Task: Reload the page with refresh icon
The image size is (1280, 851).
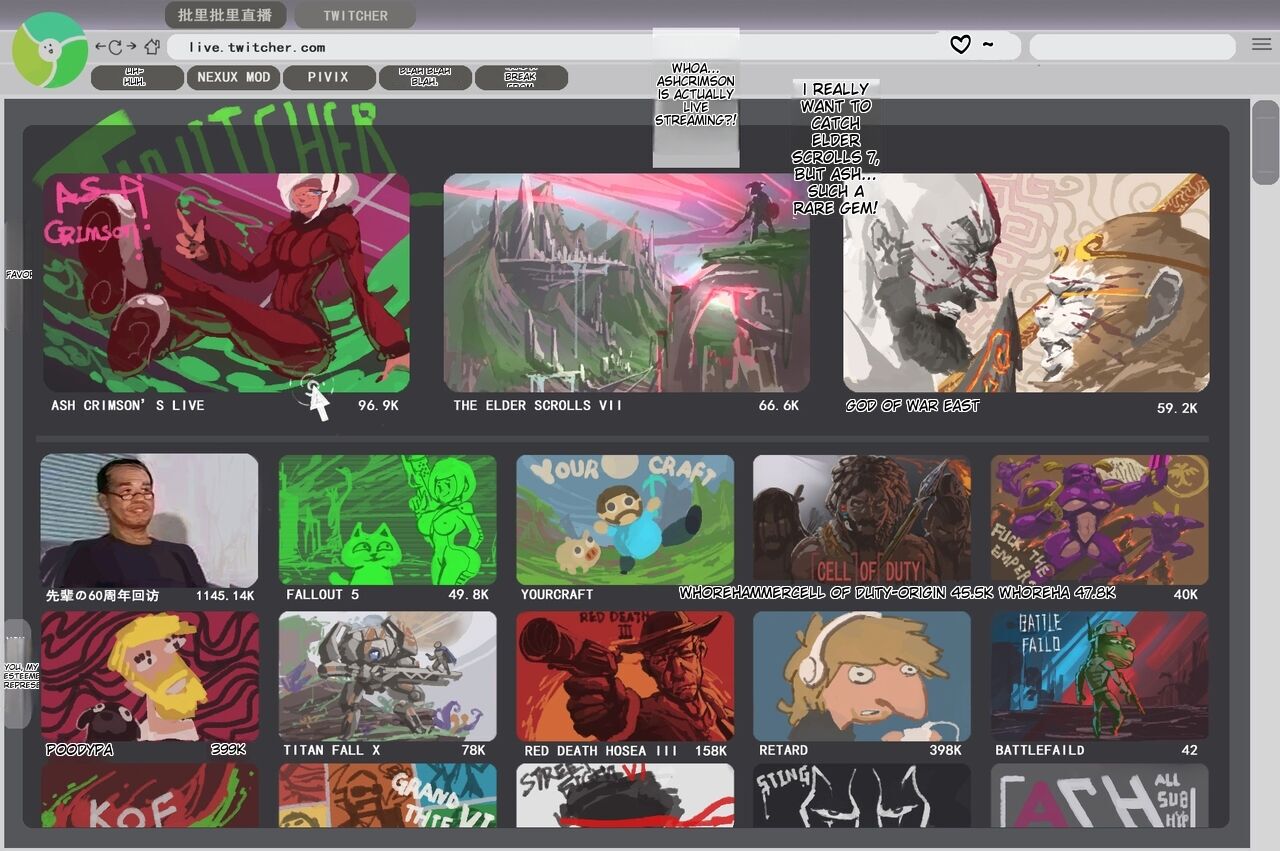Action: [115, 47]
